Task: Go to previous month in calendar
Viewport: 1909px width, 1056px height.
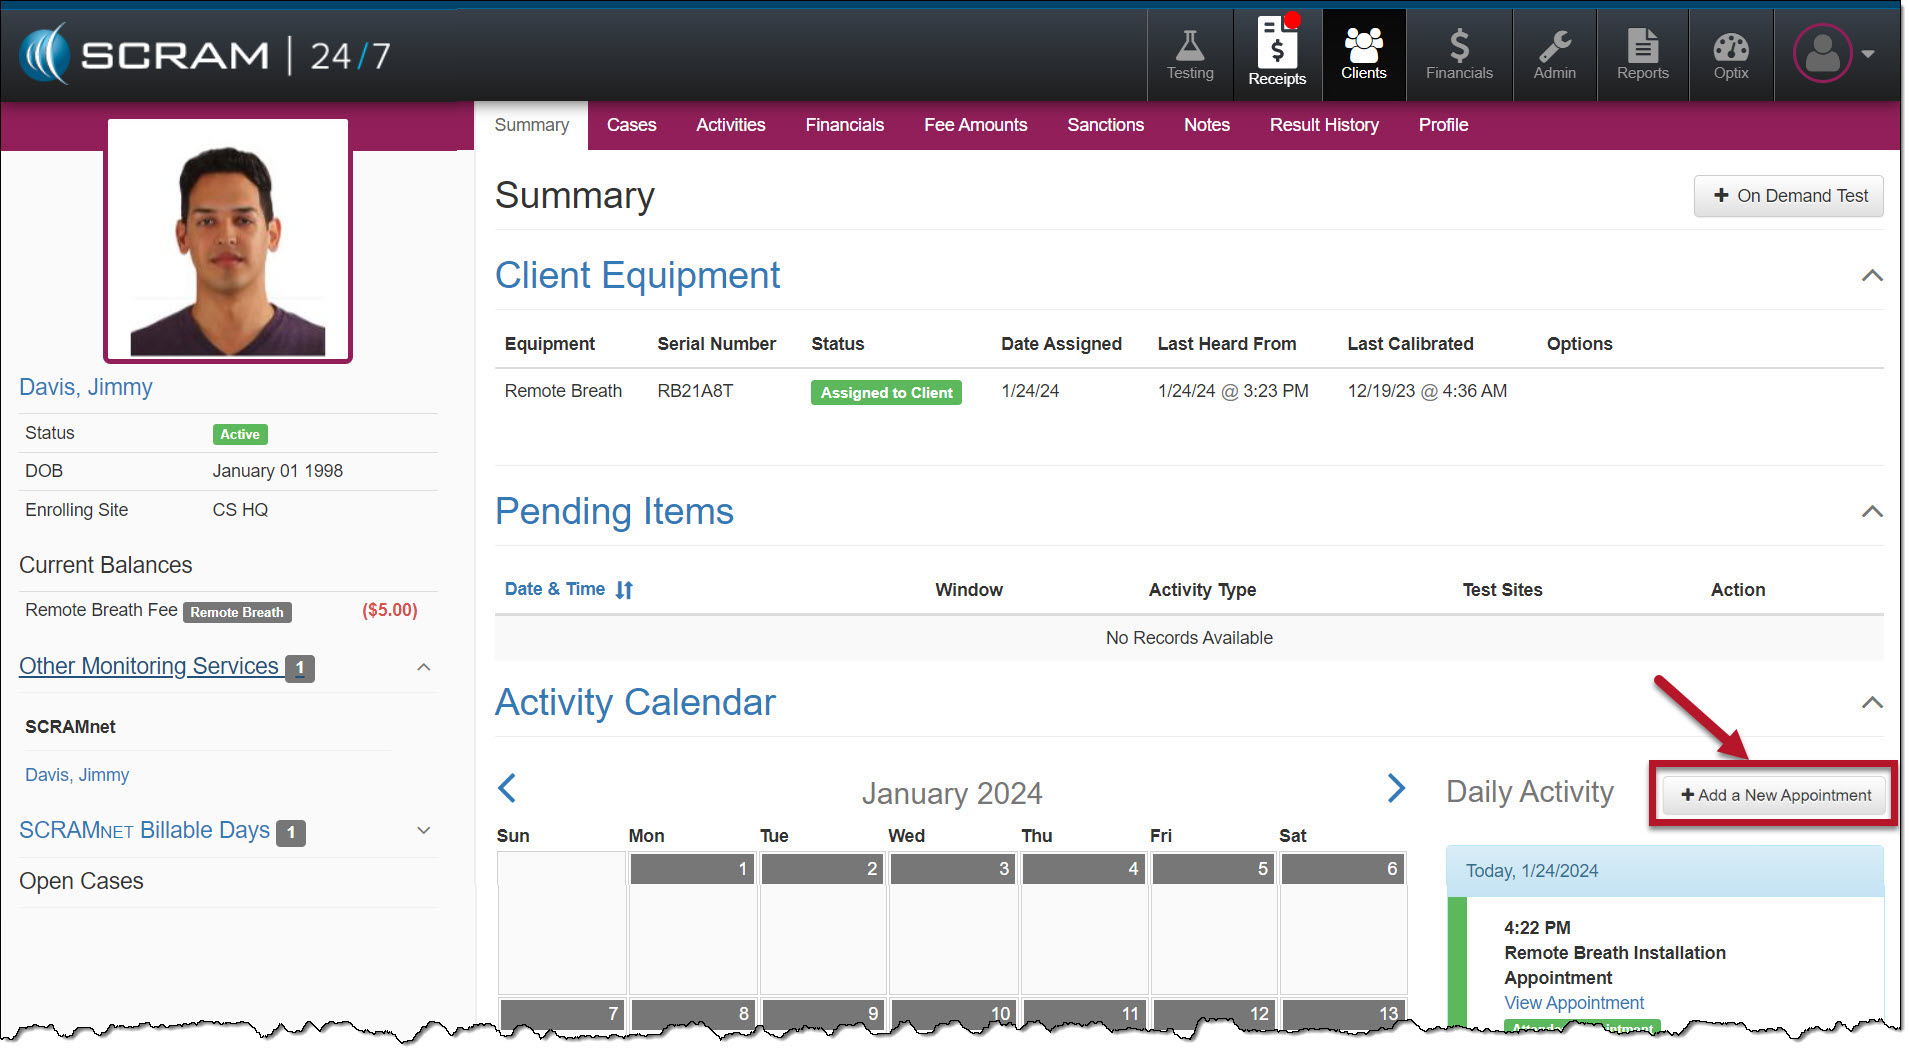Action: 507,789
